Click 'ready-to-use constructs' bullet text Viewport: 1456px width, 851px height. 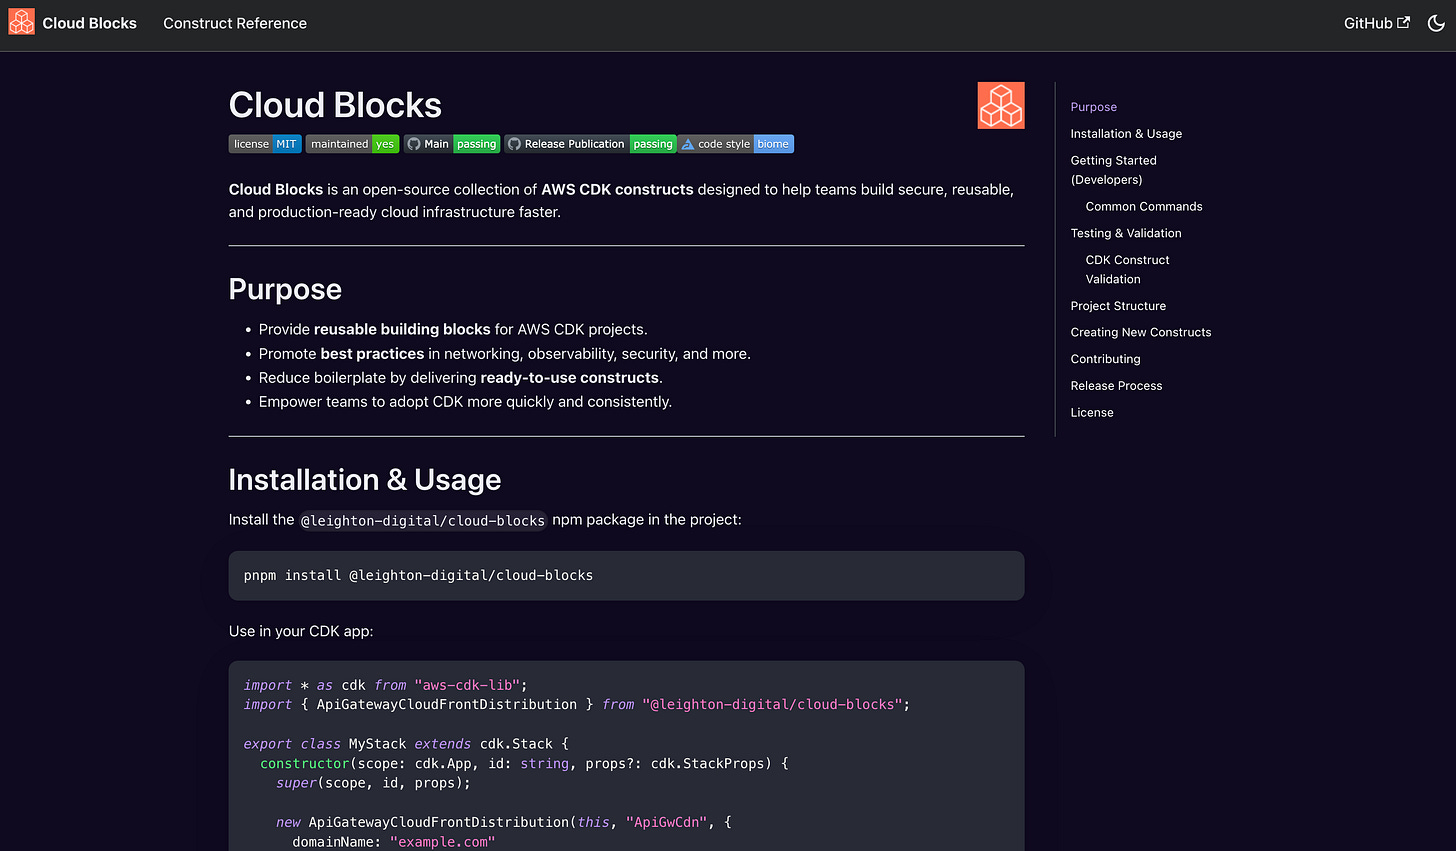(x=569, y=378)
